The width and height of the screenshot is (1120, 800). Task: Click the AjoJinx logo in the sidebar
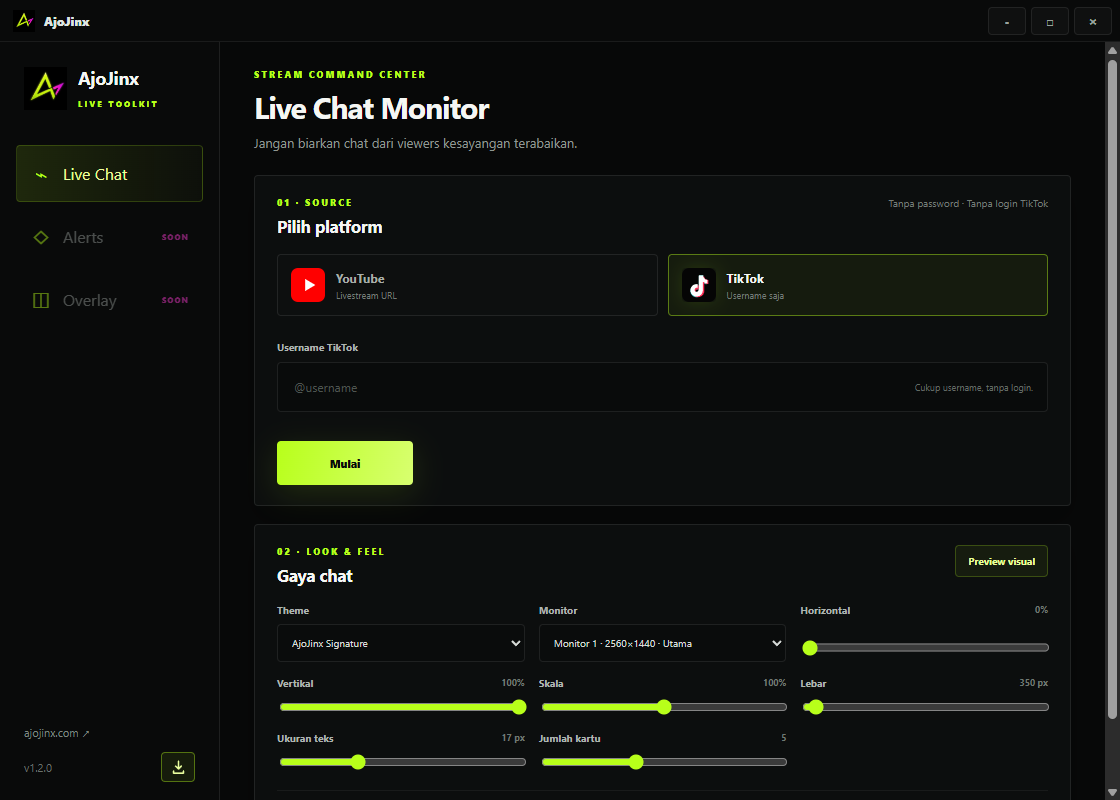point(46,89)
